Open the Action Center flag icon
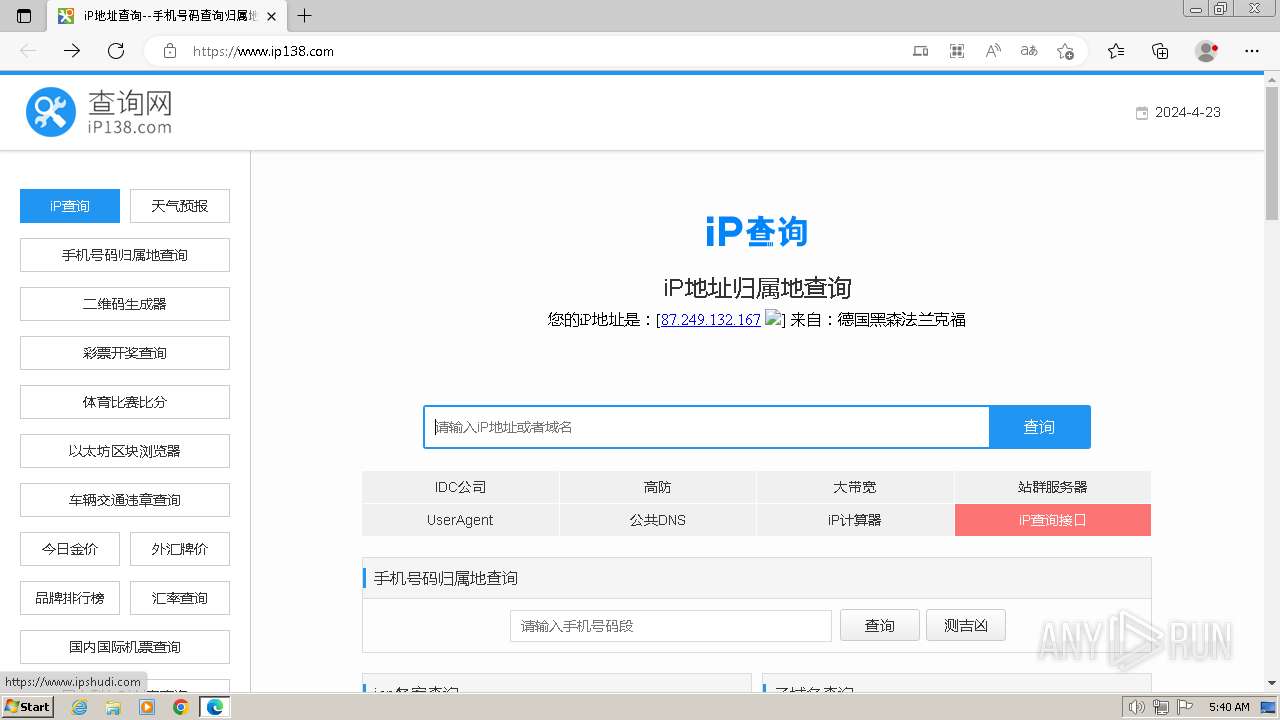This screenshot has width=1280, height=720. click(1185, 707)
